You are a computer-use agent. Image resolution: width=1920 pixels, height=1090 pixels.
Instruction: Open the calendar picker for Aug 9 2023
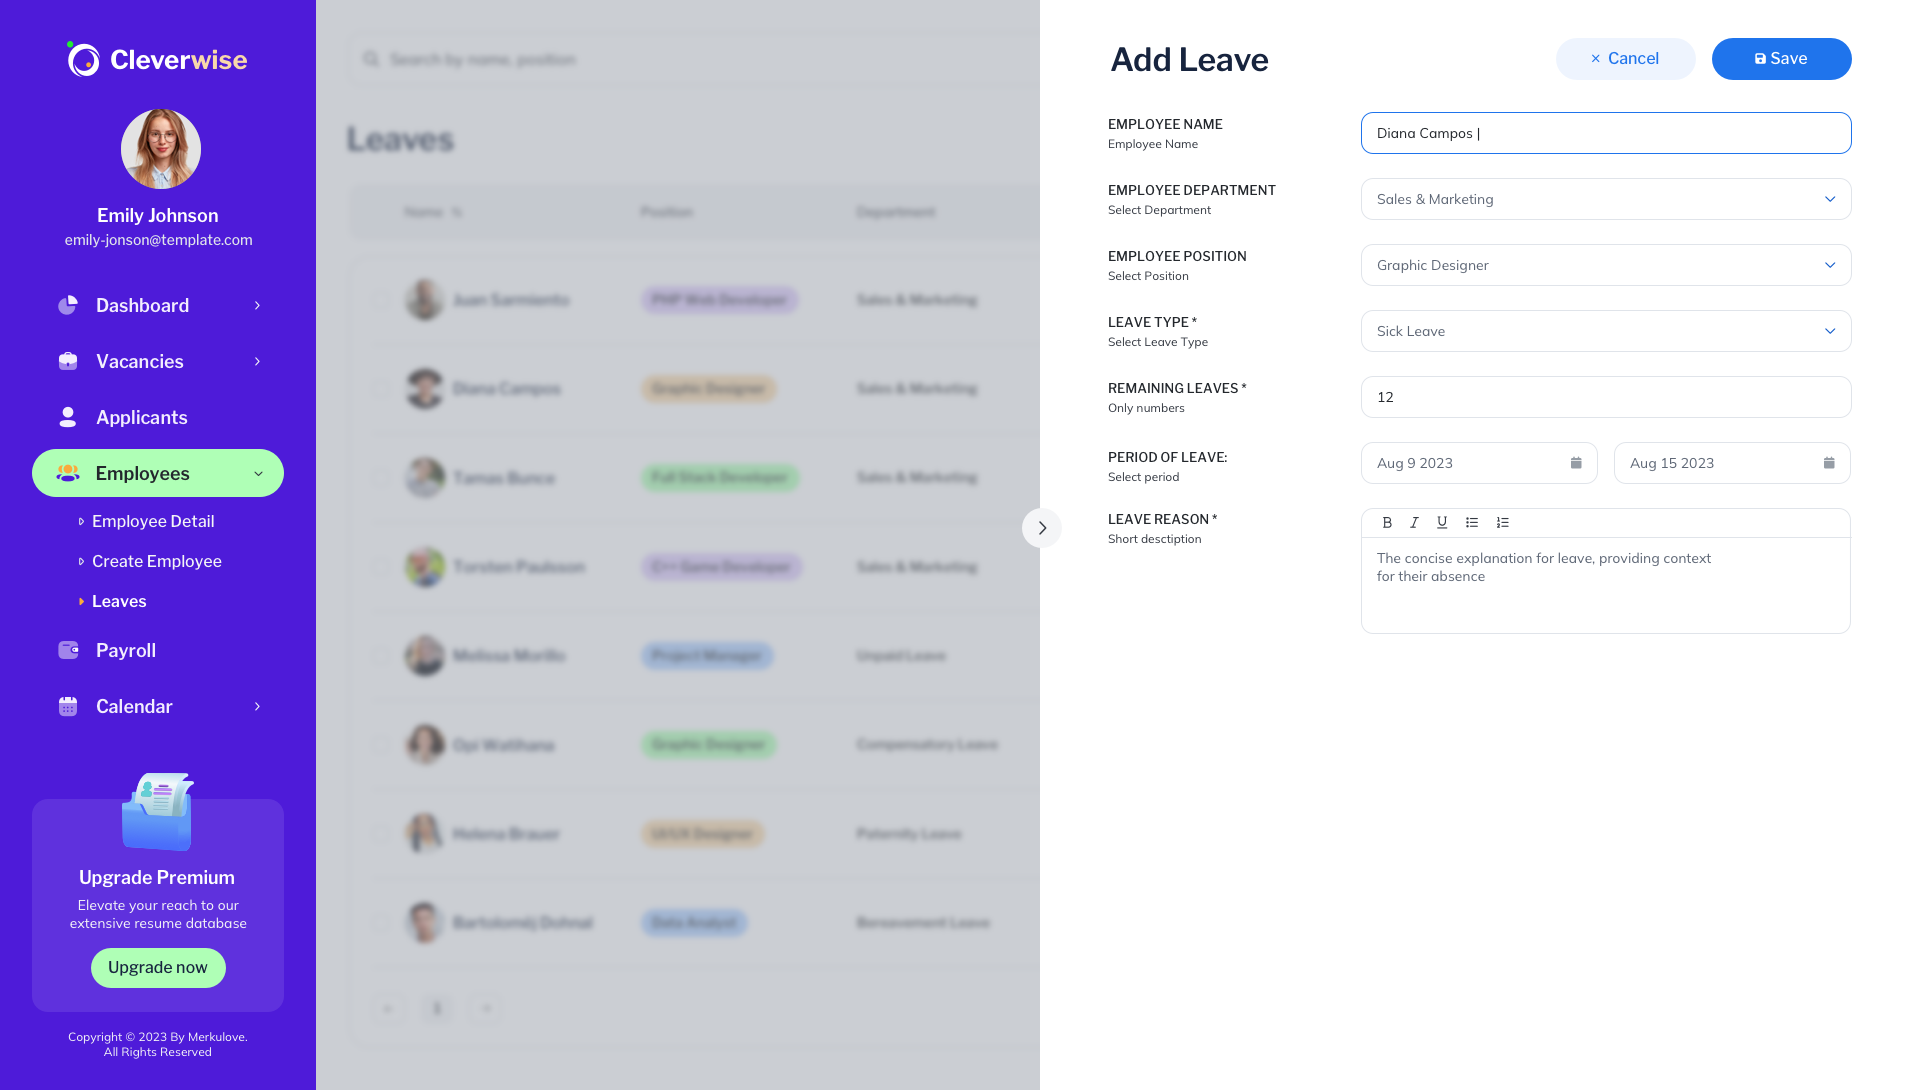(x=1576, y=462)
